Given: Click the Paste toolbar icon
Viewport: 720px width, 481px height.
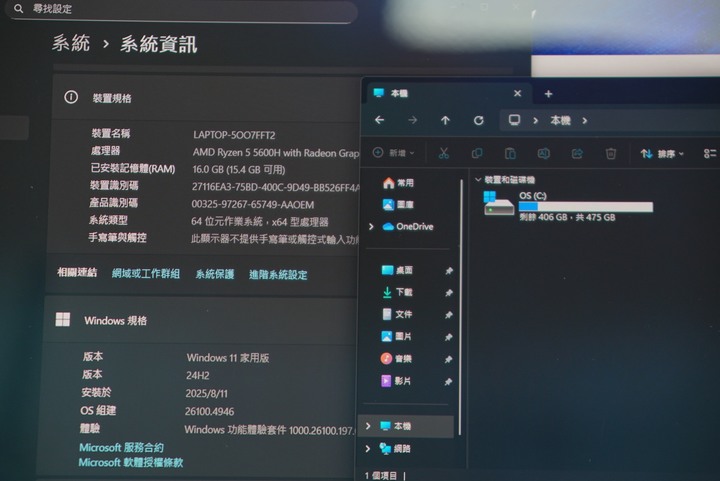Looking at the screenshot, I should tap(510, 153).
